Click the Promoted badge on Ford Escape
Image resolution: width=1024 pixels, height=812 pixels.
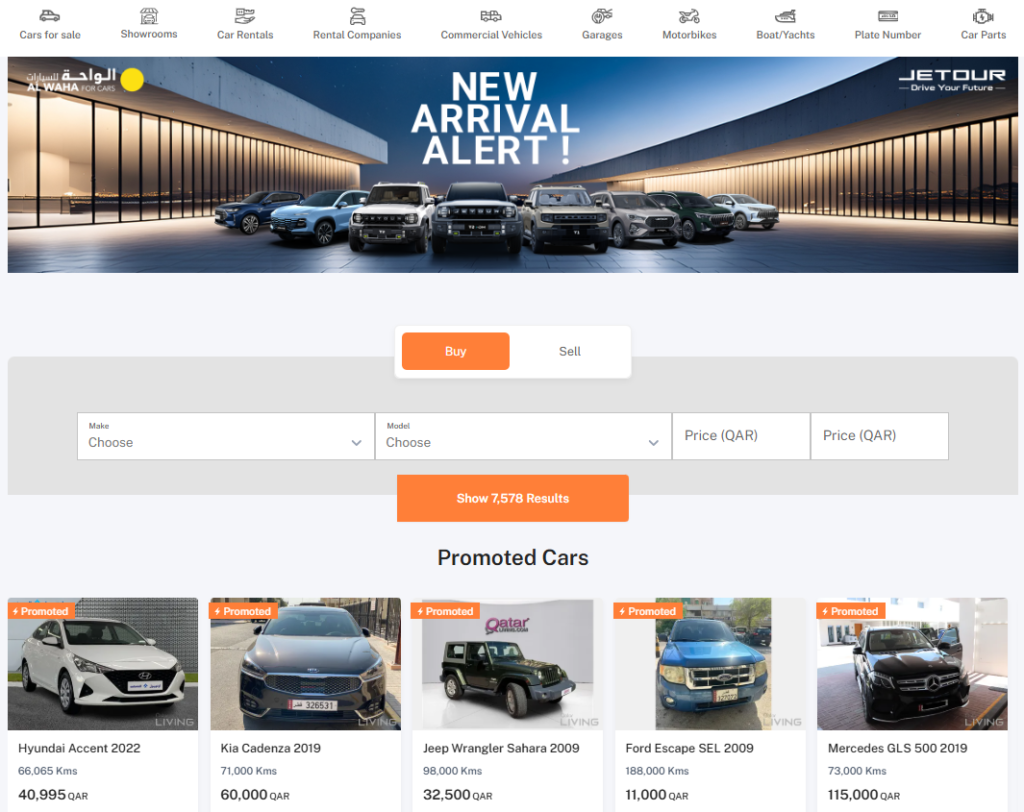(649, 611)
